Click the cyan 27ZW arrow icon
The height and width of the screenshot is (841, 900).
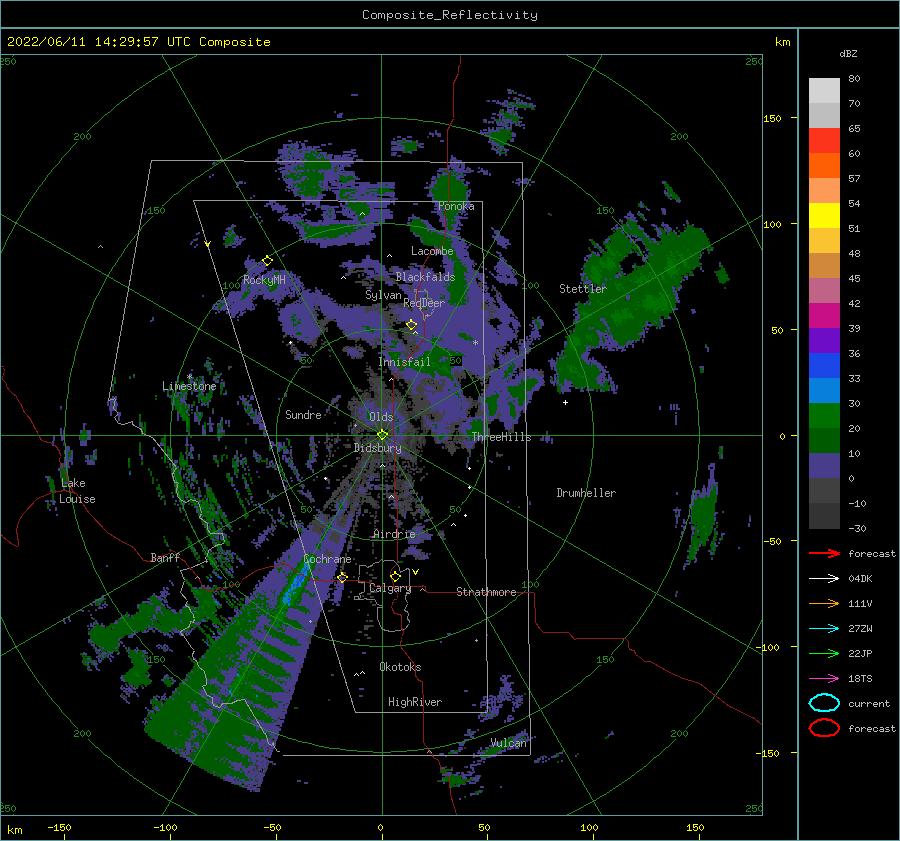[x=824, y=628]
